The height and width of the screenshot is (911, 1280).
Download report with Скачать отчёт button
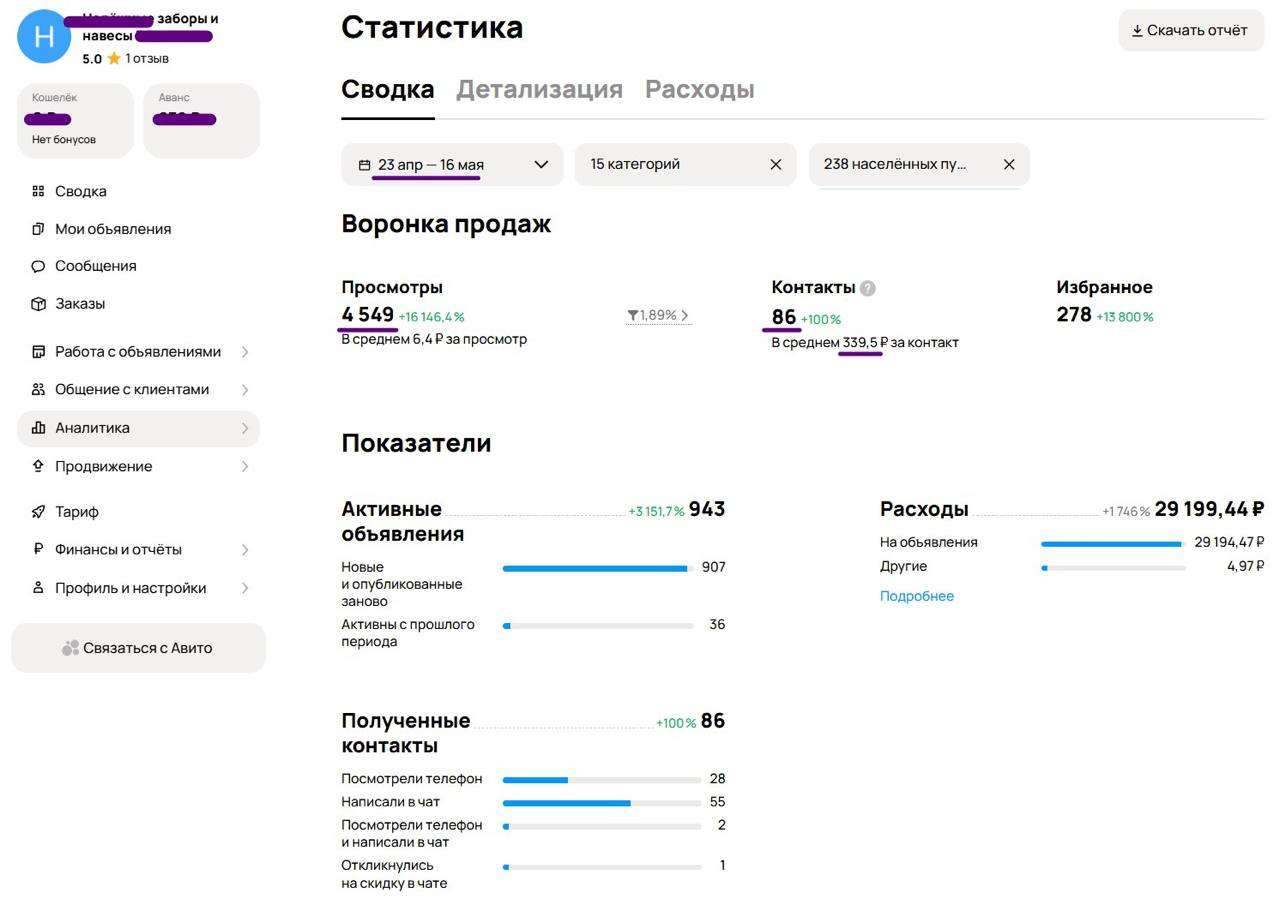click(1190, 31)
